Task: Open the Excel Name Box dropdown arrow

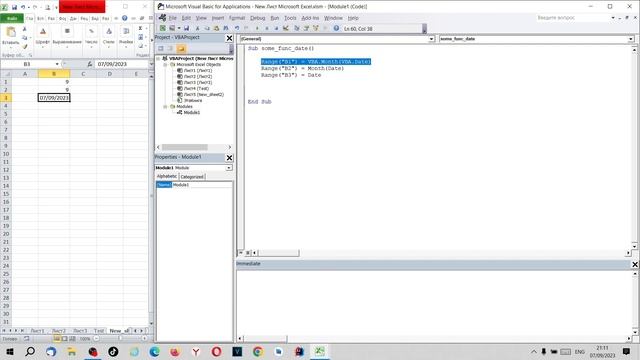Action: coord(57,64)
